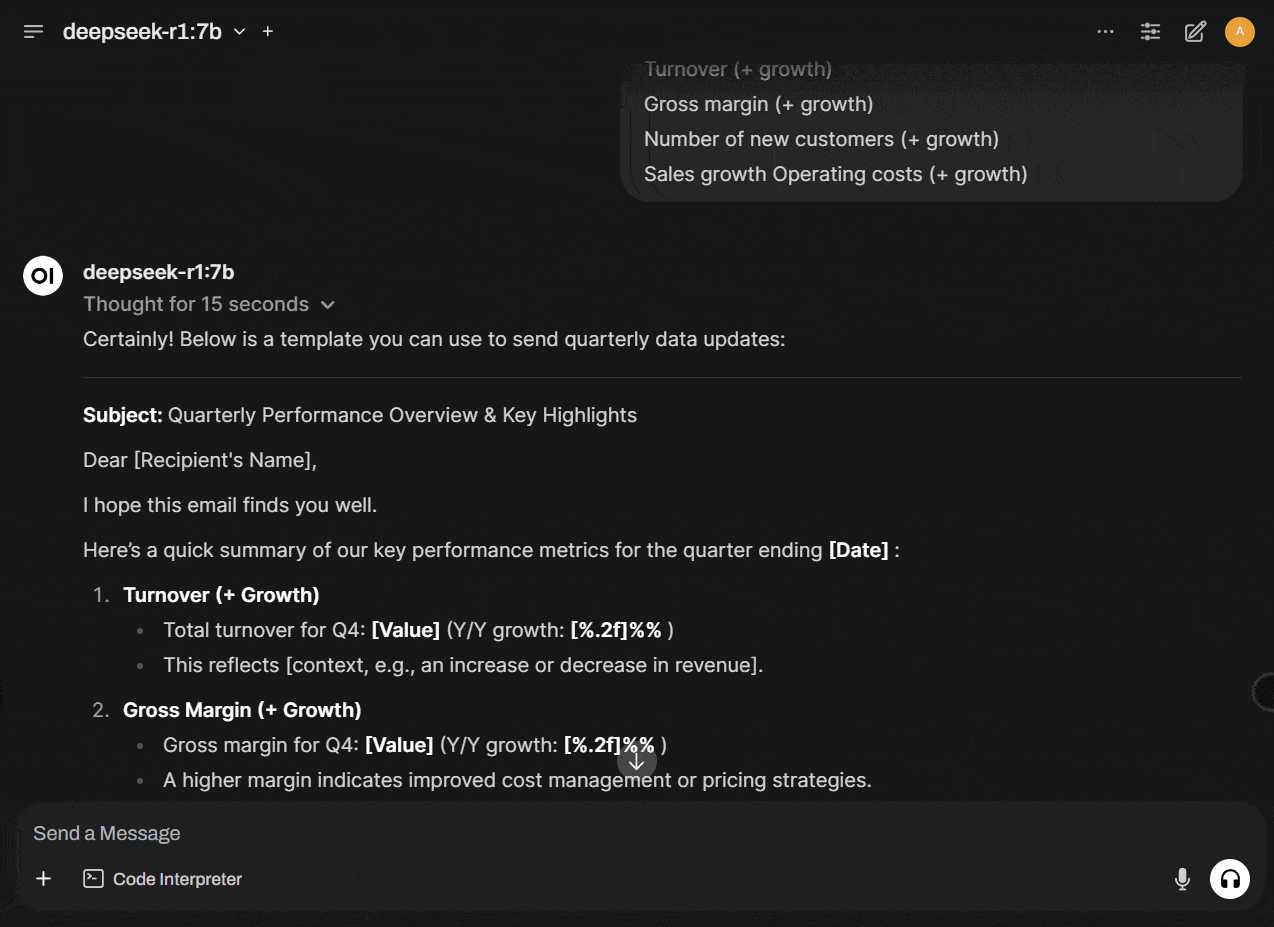The width and height of the screenshot is (1274, 927).
Task: Click the bold [Date] placeholder in the email
Action: [x=858, y=550]
